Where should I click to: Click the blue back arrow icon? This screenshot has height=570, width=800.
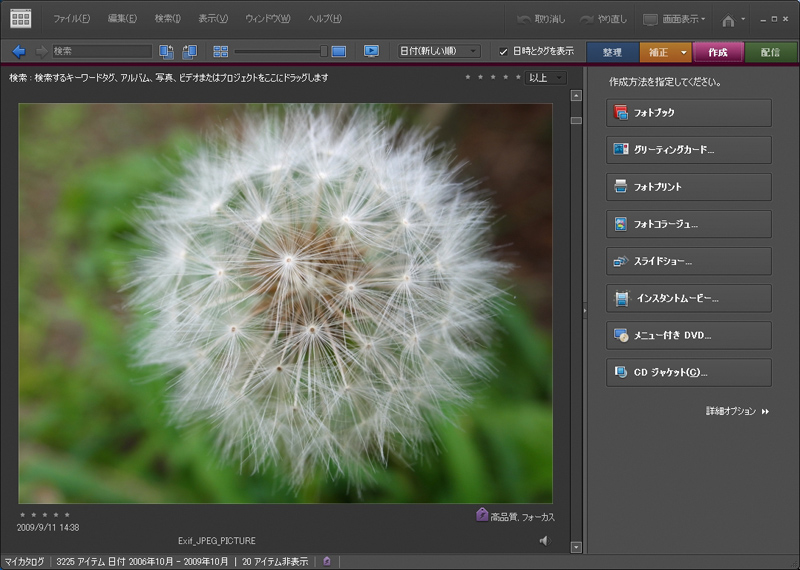19,51
